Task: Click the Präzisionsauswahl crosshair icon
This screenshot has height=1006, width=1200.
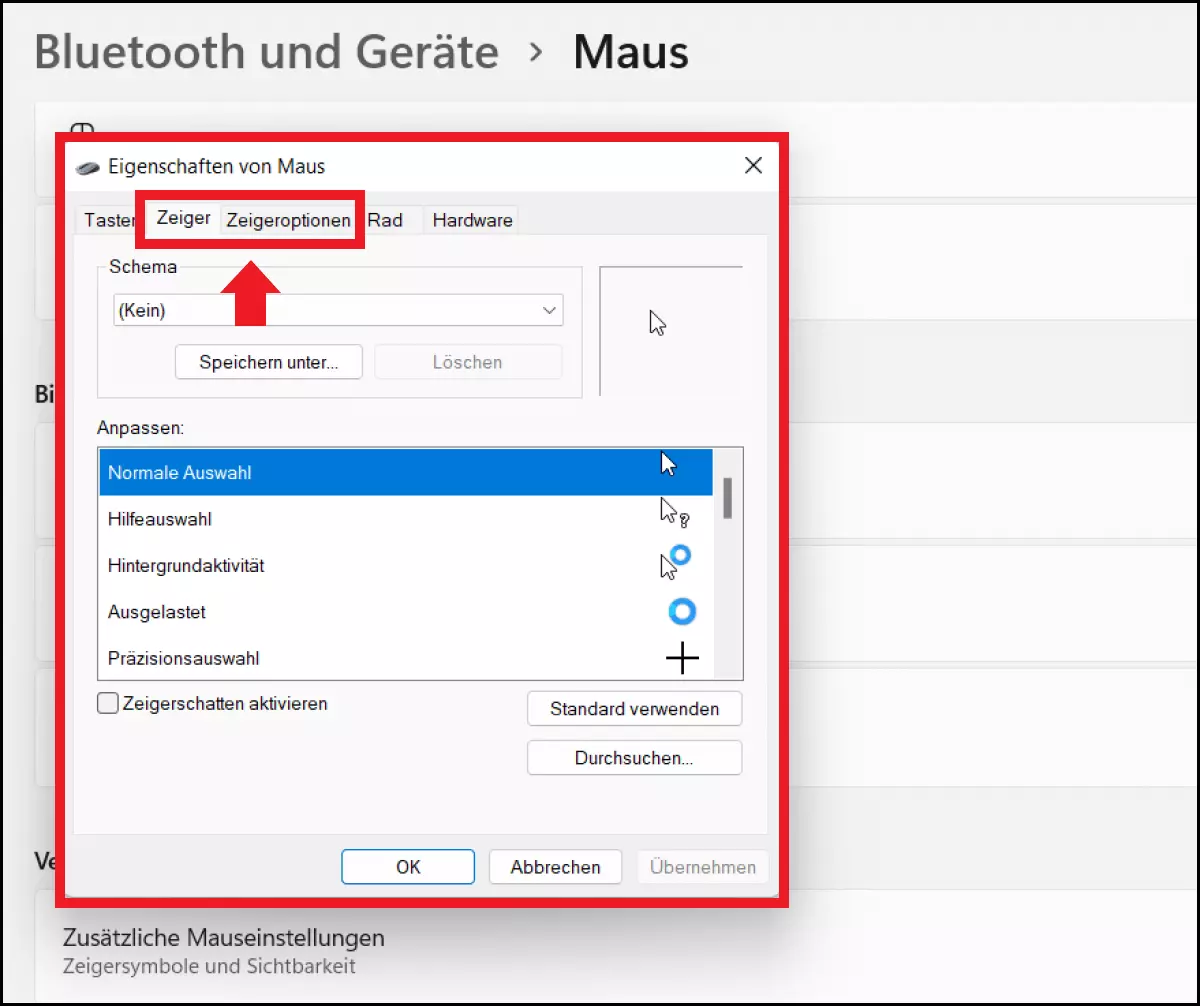Action: 682,658
